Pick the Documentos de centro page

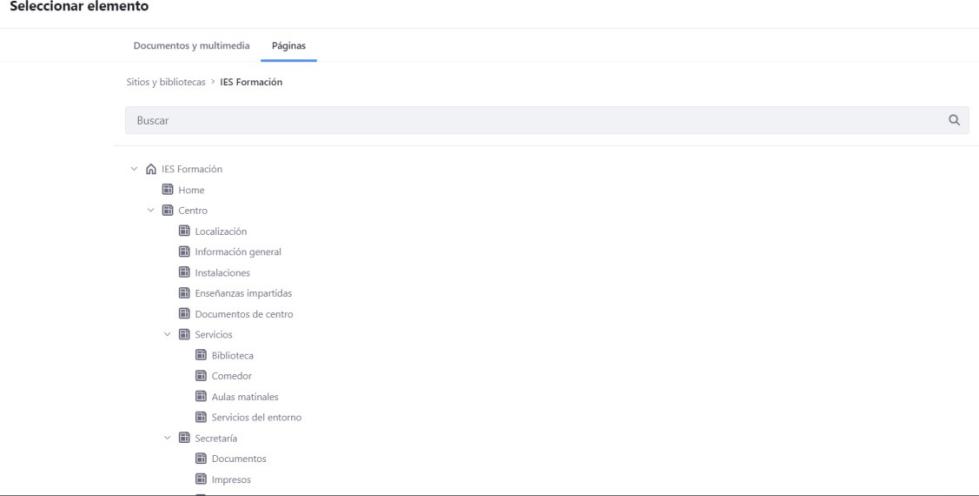point(244,314)
